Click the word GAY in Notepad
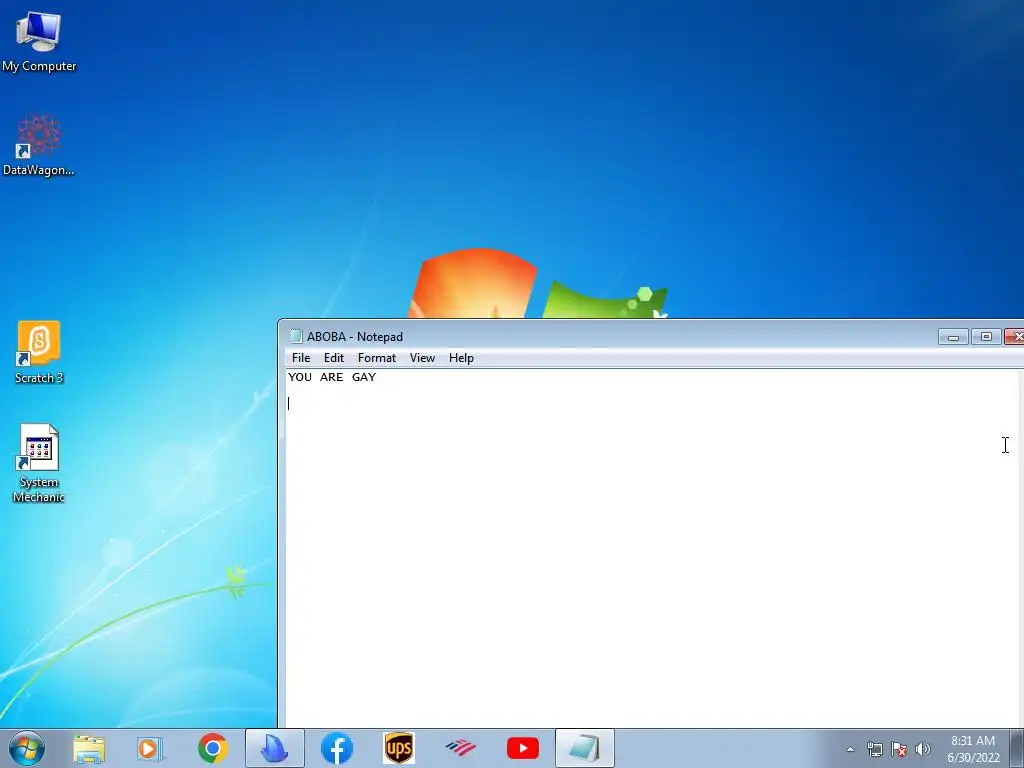Viewport: 1024px width, 768px height. click(x=364, y=377)
